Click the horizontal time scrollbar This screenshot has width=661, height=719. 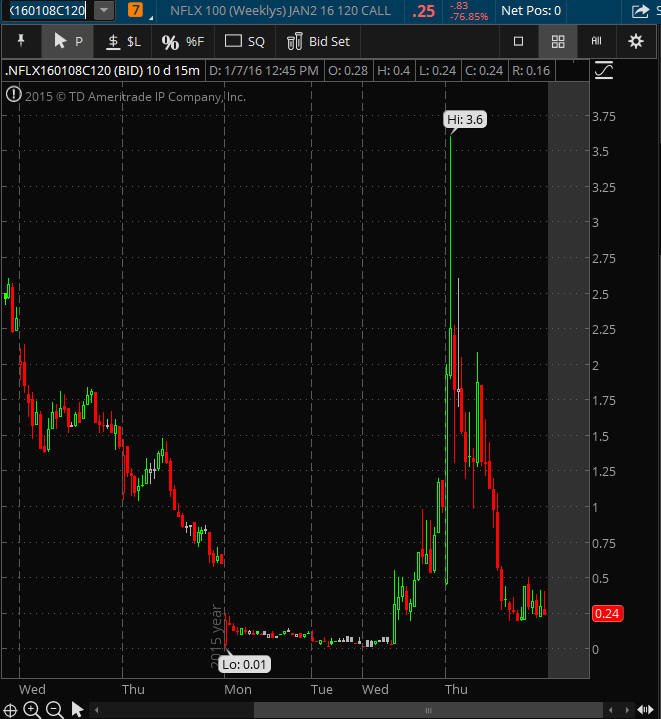coord(428,710)
